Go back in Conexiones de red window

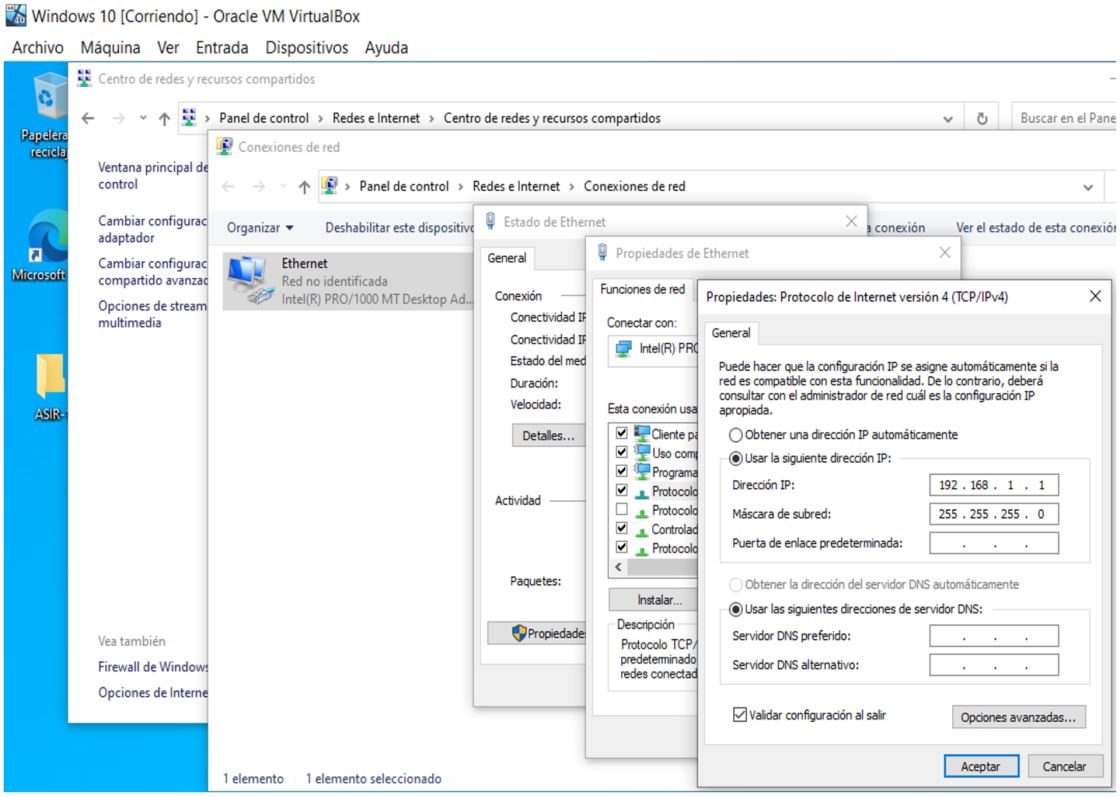click(229, 186)
